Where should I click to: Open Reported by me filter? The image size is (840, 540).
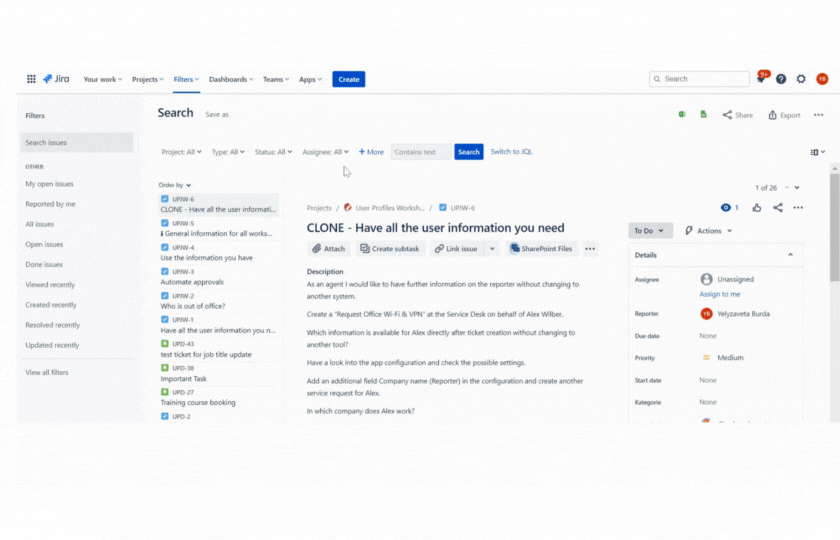pos(50,204)
